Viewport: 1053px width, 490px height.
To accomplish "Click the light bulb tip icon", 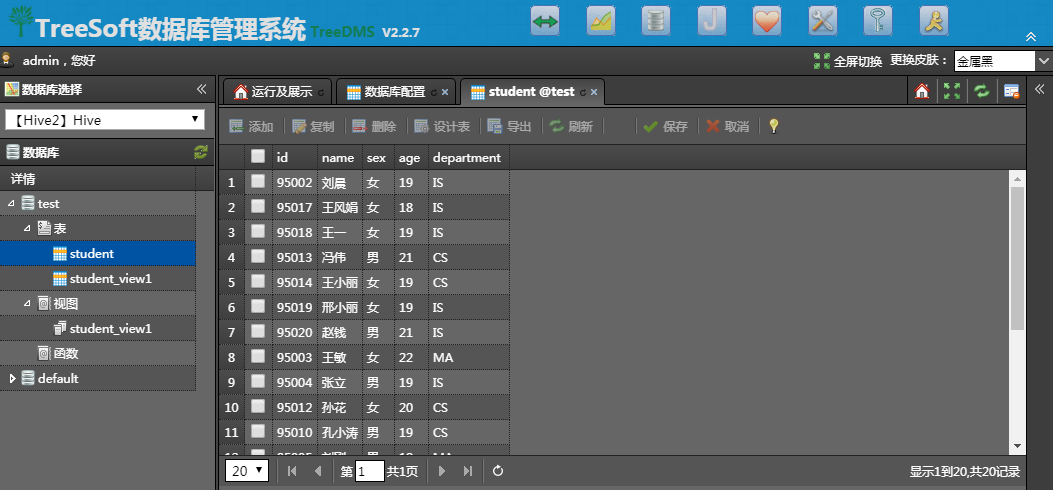I will pyautogui.click(x=774, y=126).
